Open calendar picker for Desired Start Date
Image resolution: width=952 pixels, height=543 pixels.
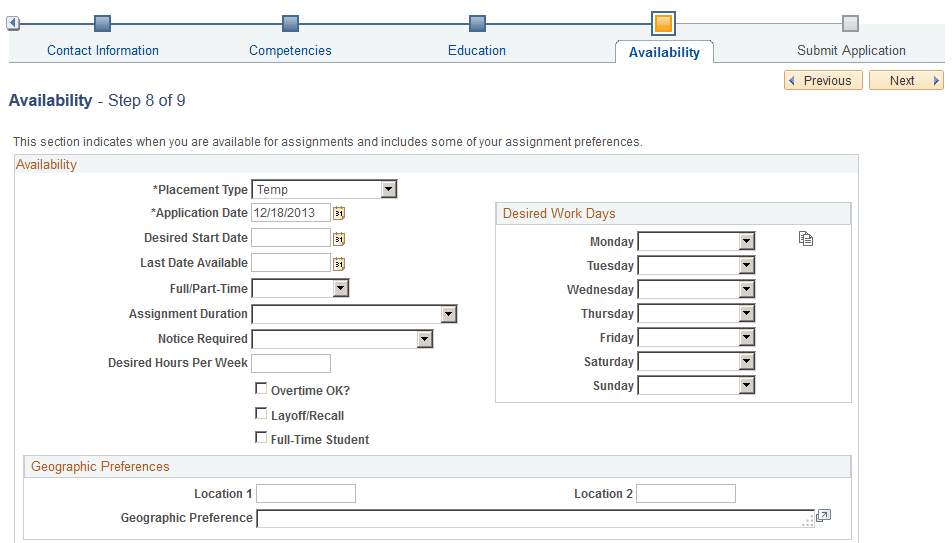tap(339, 239)
